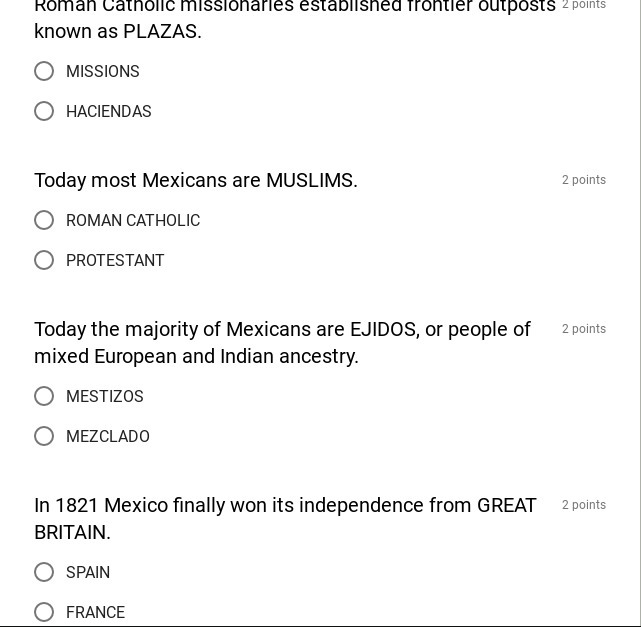The image size is (641, 627).
Task: Click the 1821 independence question text
Action: pos(285,518)
